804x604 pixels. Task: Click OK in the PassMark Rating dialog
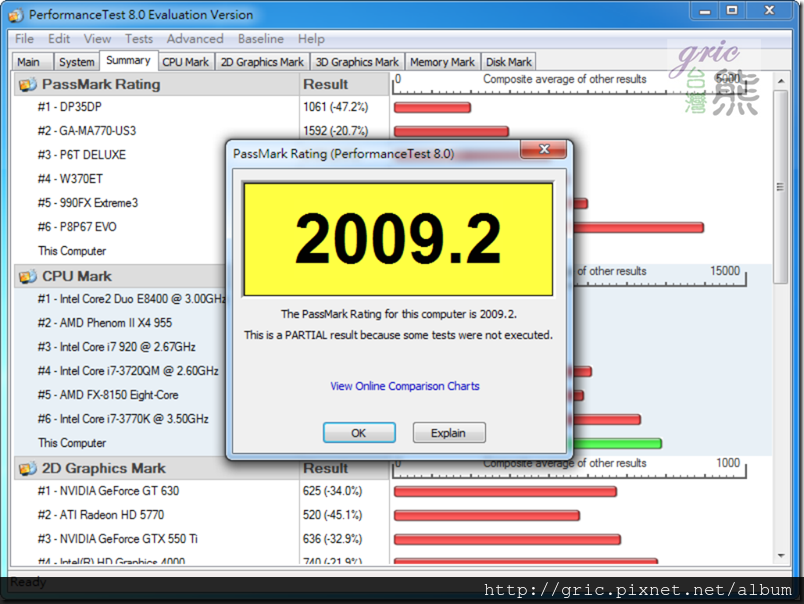point(359,433)
